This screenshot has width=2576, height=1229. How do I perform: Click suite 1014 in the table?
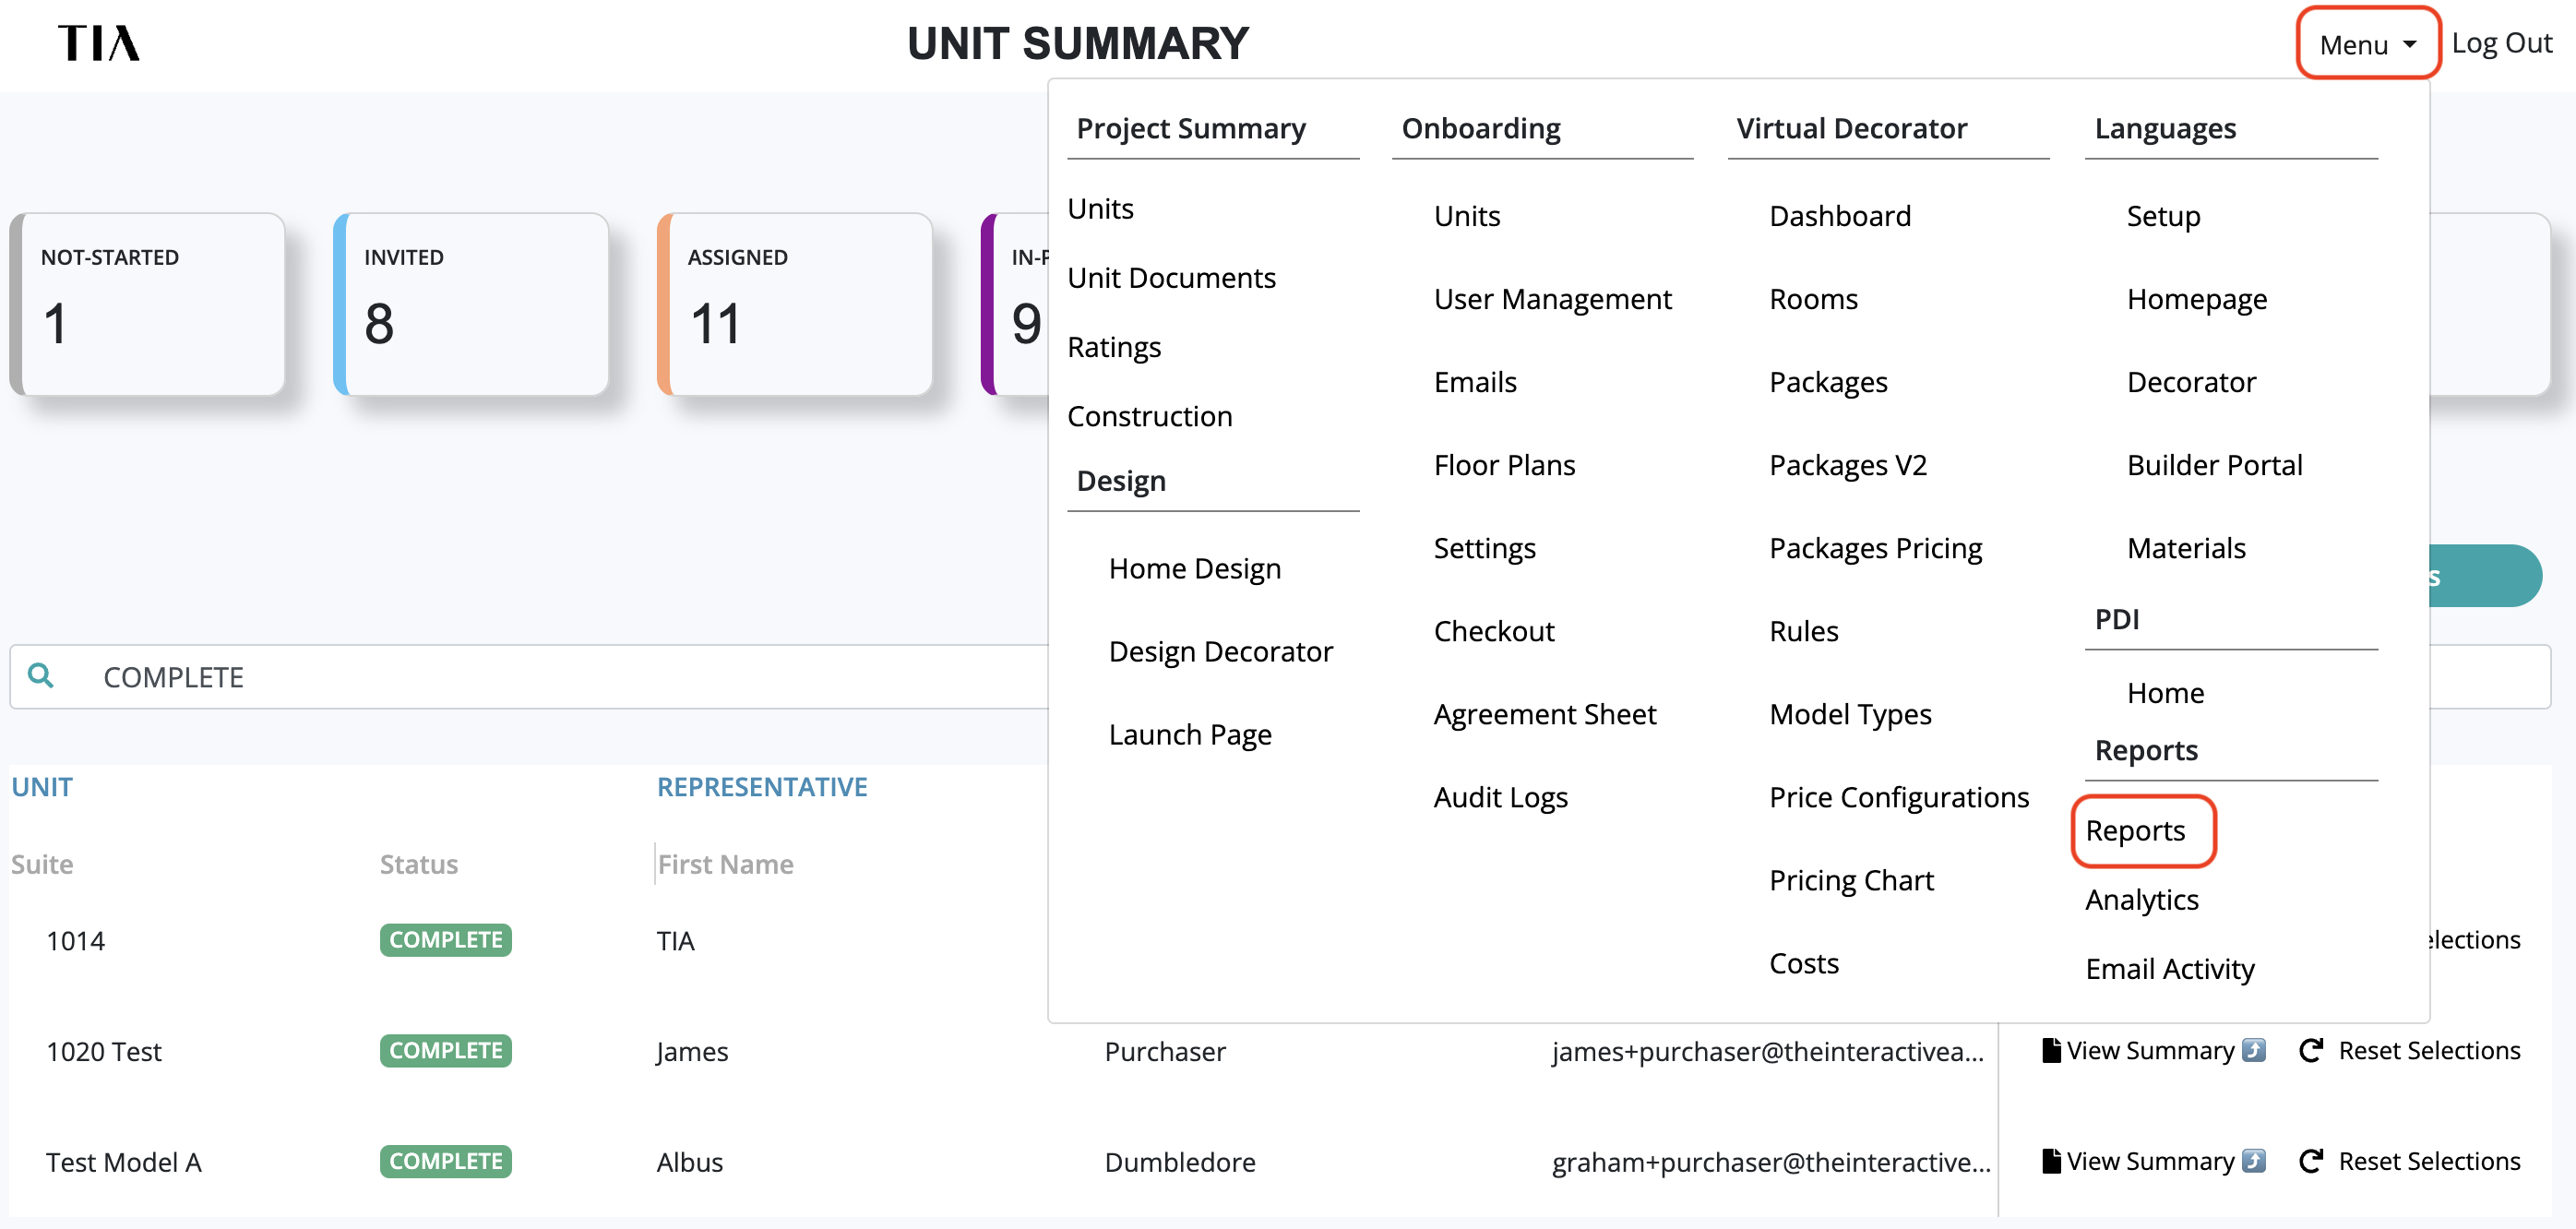(75, 940)
